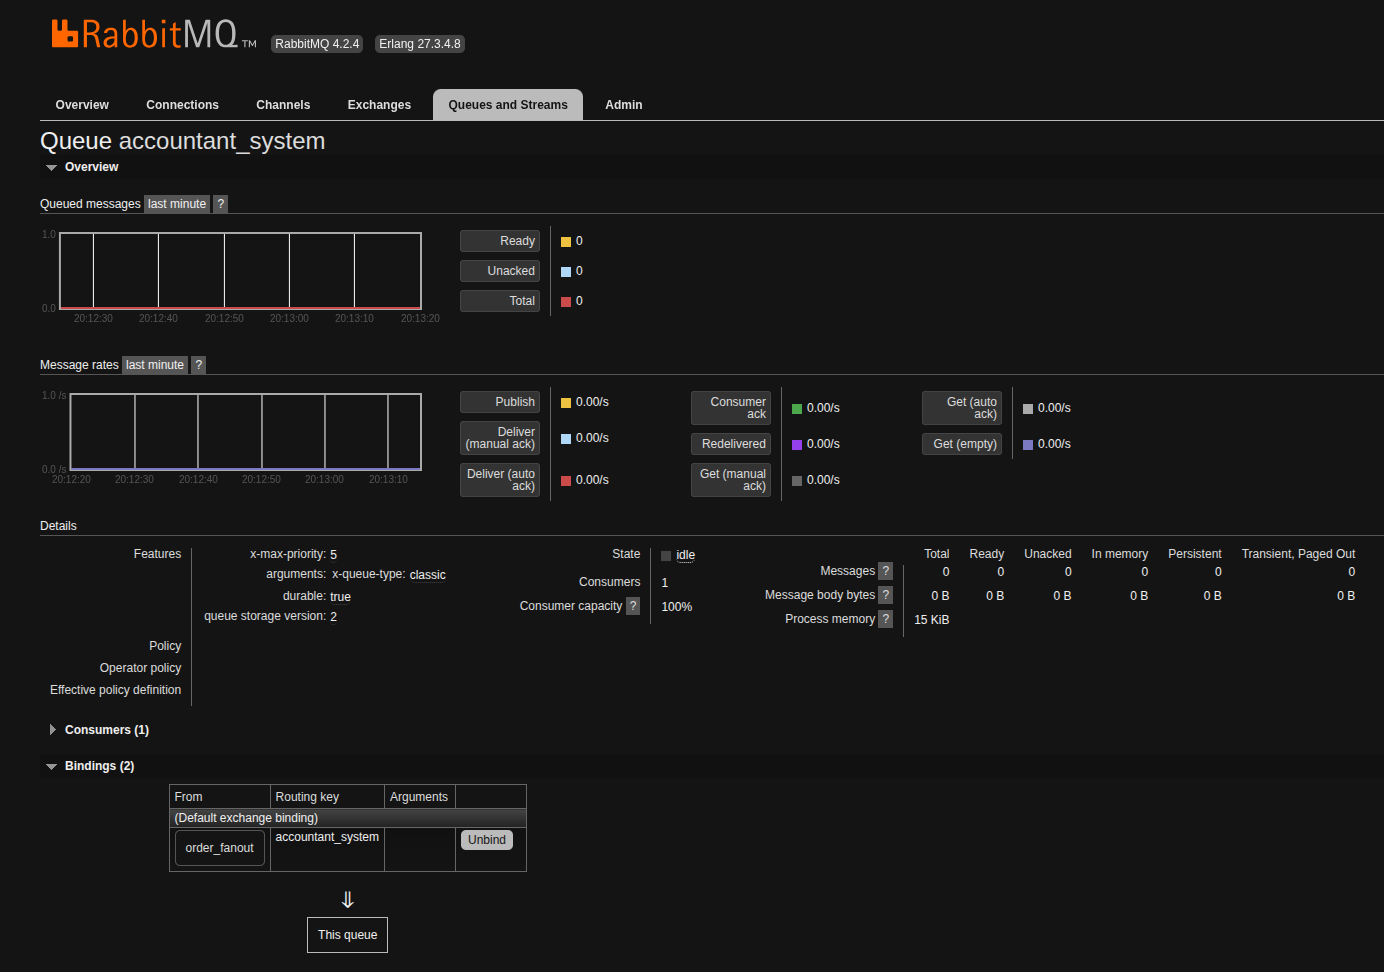
Task: Toggle Deliver (manual ack) legend
Action: (x=500, y=438)
